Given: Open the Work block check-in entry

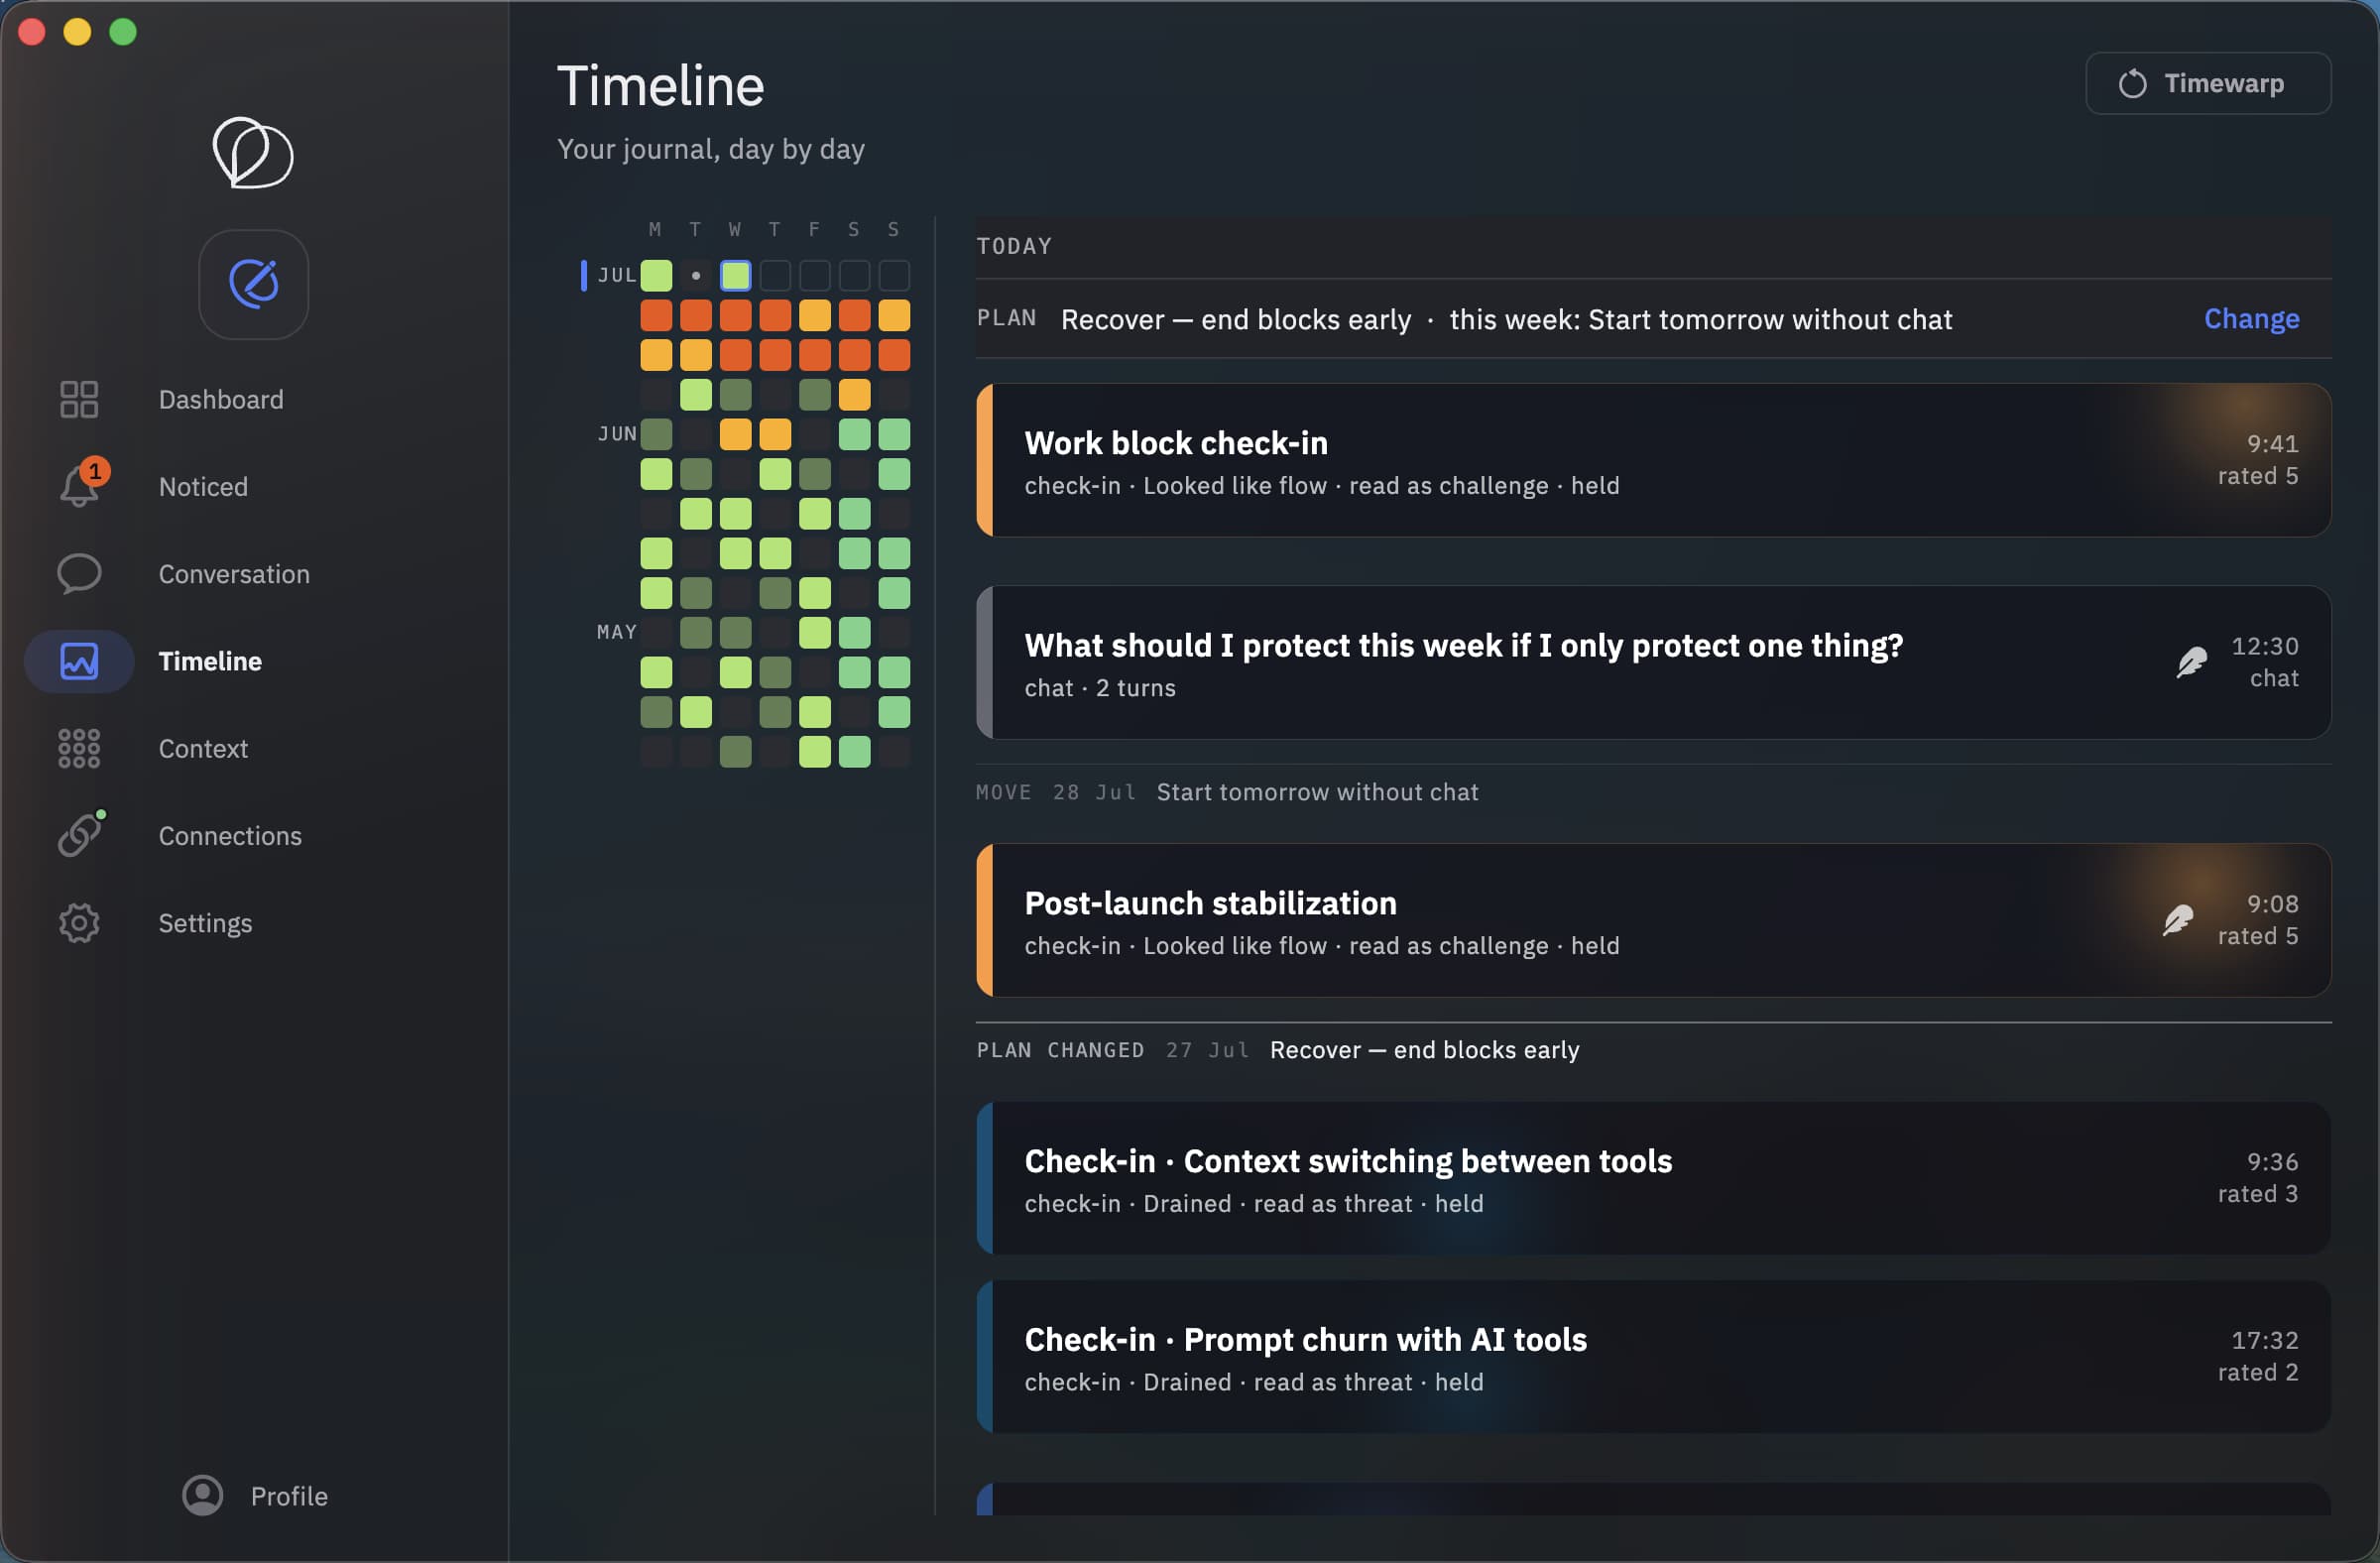Looking at the screenshot, I should pyautogui.click(x=1653, y=460).
